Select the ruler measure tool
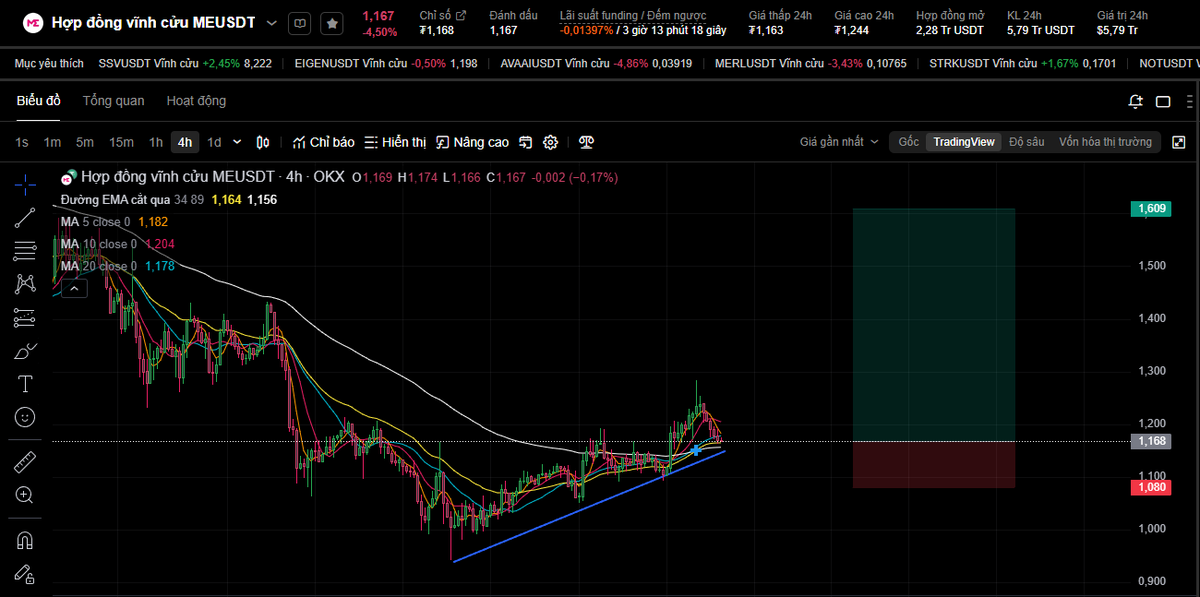1200x597 pixels. pyautogui.click(x=24, y=461)
